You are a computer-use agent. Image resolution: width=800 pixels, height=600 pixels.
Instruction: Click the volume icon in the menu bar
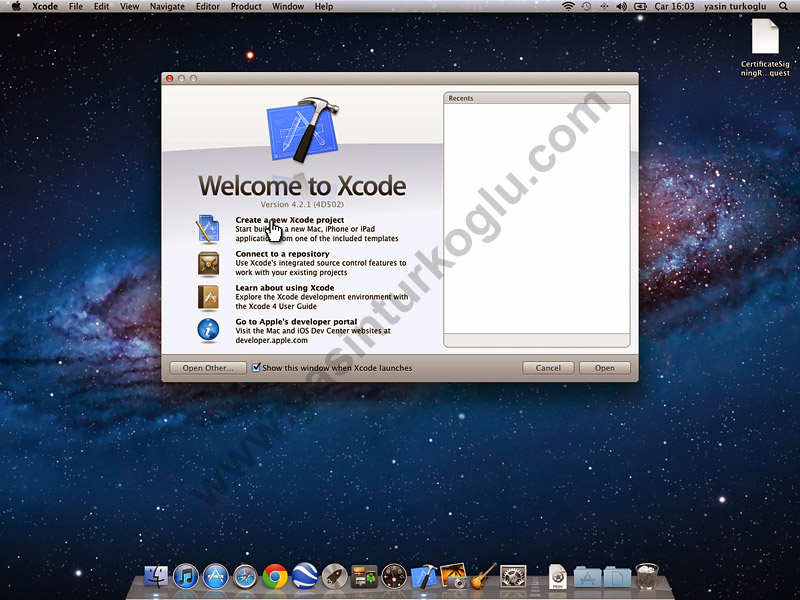tap(621, 6)
